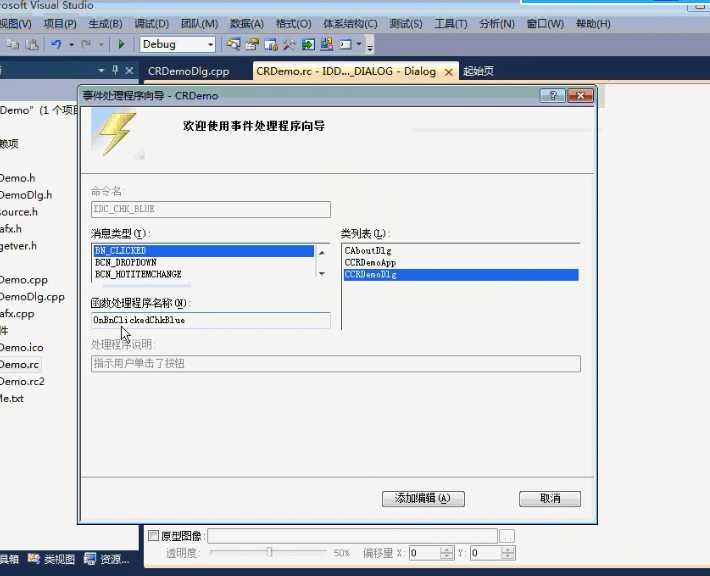Screen dimensions: 710x576
Task: Open the 格式(O) menu
Action: pyautogui.click(x=294, y=24)
